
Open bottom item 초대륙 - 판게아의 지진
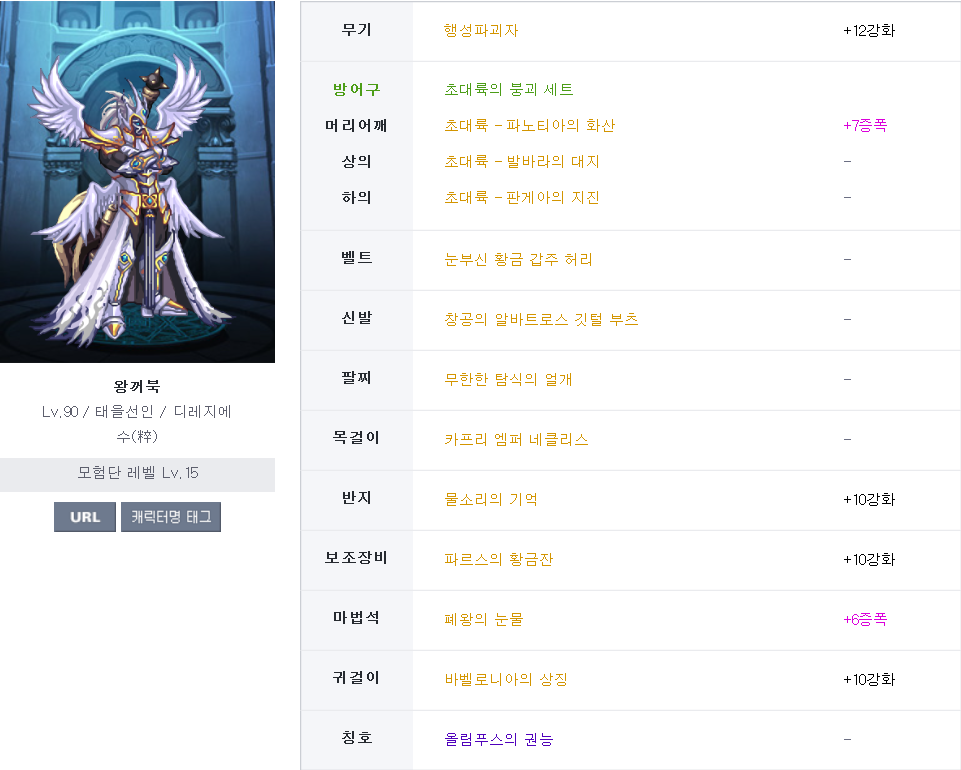522,197
